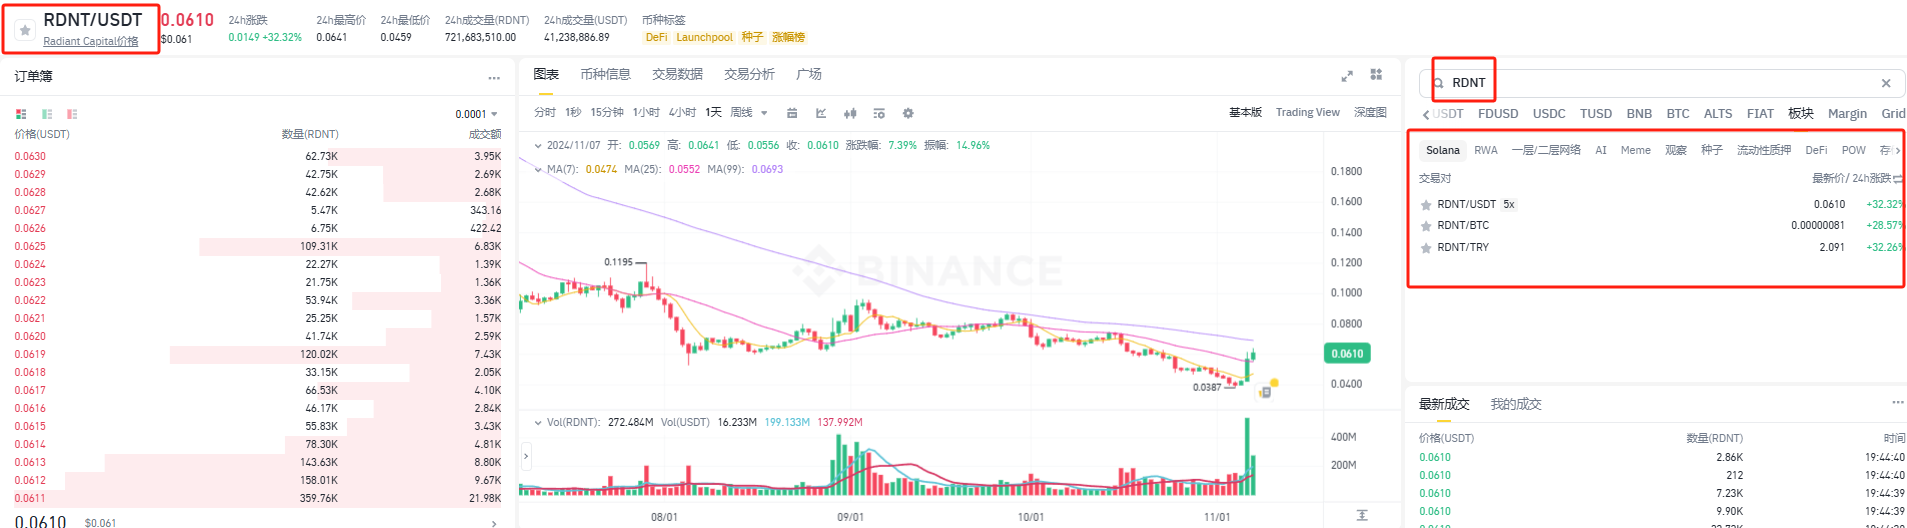Viewport: 1907px width, 528px height.
Task: Toggle favorite star for RDNT/TRY pair
Action: point(1426,248)
